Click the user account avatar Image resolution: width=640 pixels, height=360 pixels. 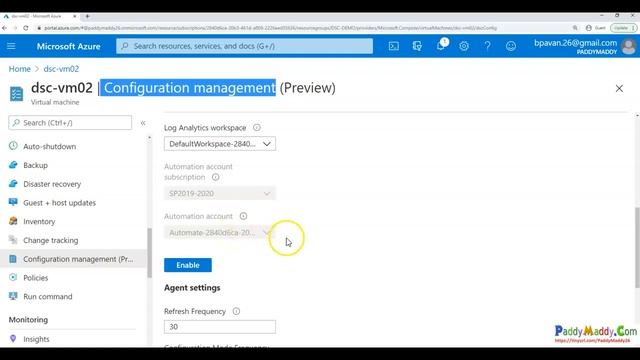click(x=629, y=47)
